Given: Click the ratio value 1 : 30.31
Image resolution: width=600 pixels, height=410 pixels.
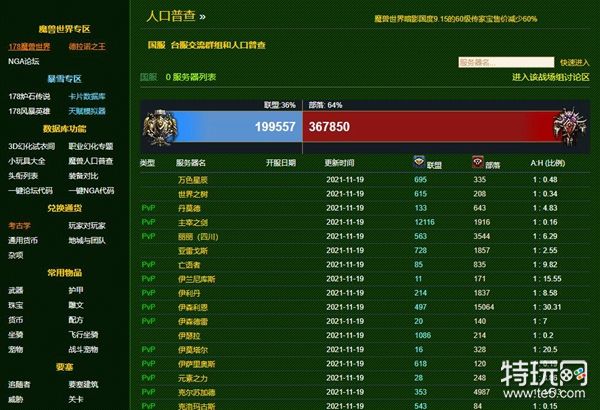Looking at the screenshot, I should point(547,307).
